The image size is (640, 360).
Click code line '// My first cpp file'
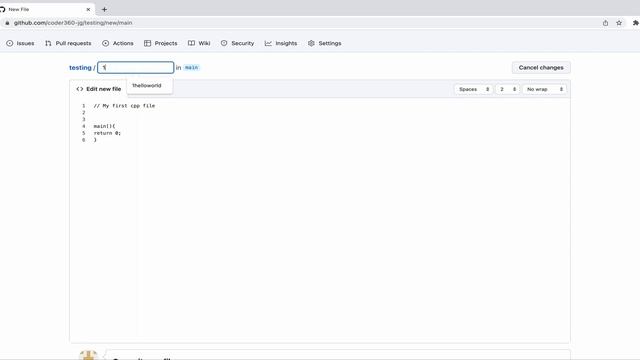click(x=124, y=106)
